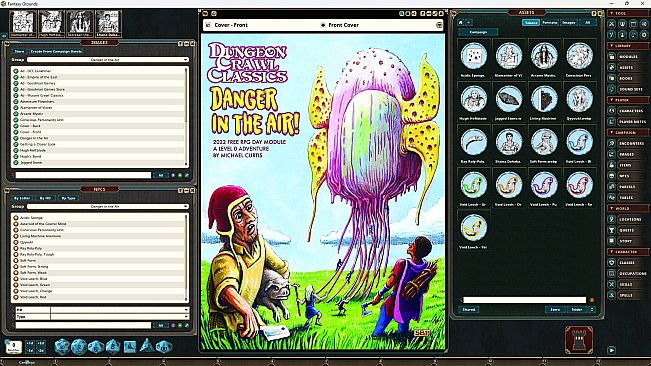
Task: Open Occupations in Character sidebar
Action: point(628,273)
